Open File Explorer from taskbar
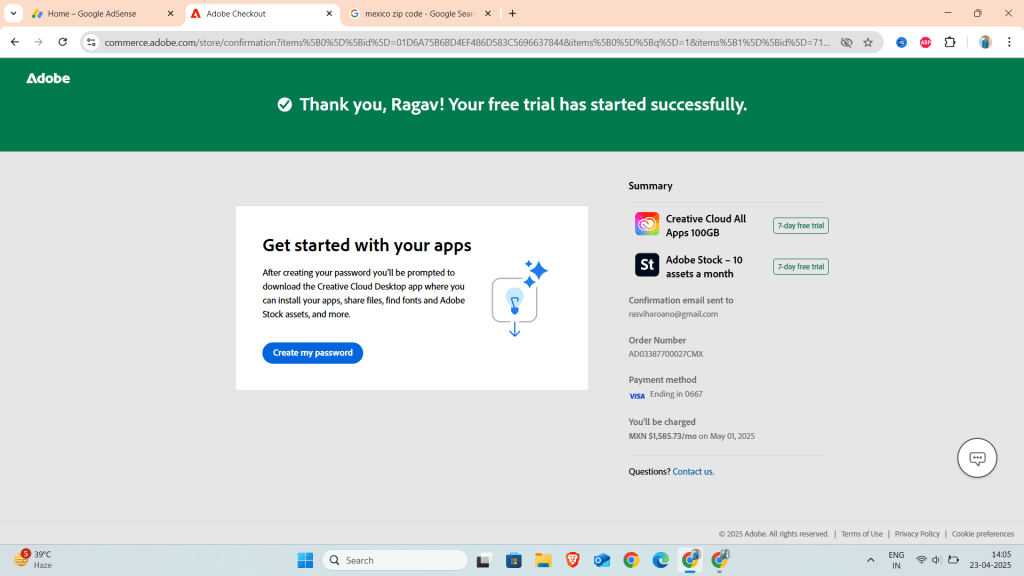The height and width of the screenshot is (576, 1024). coord(543,560)
